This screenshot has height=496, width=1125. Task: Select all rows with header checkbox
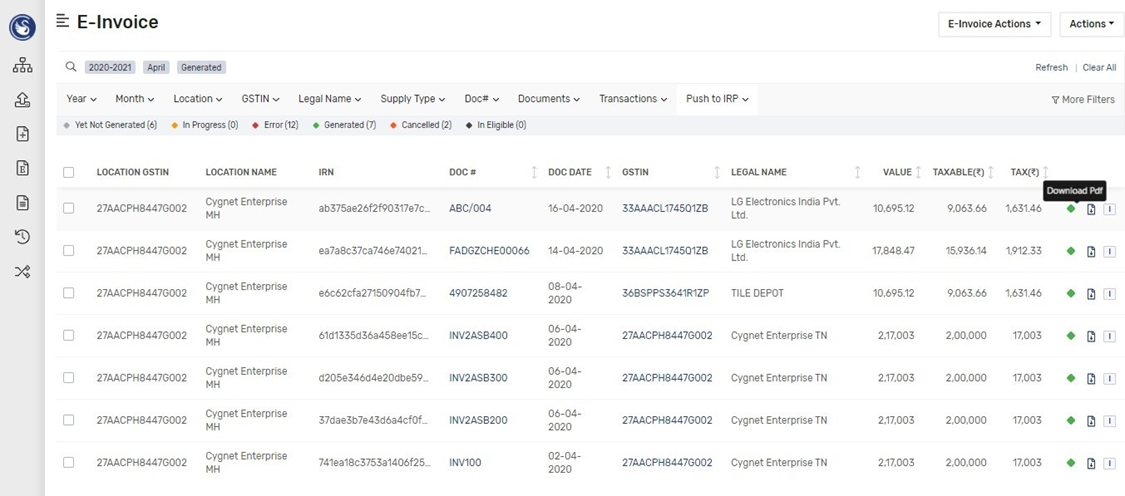coord(68,172)
